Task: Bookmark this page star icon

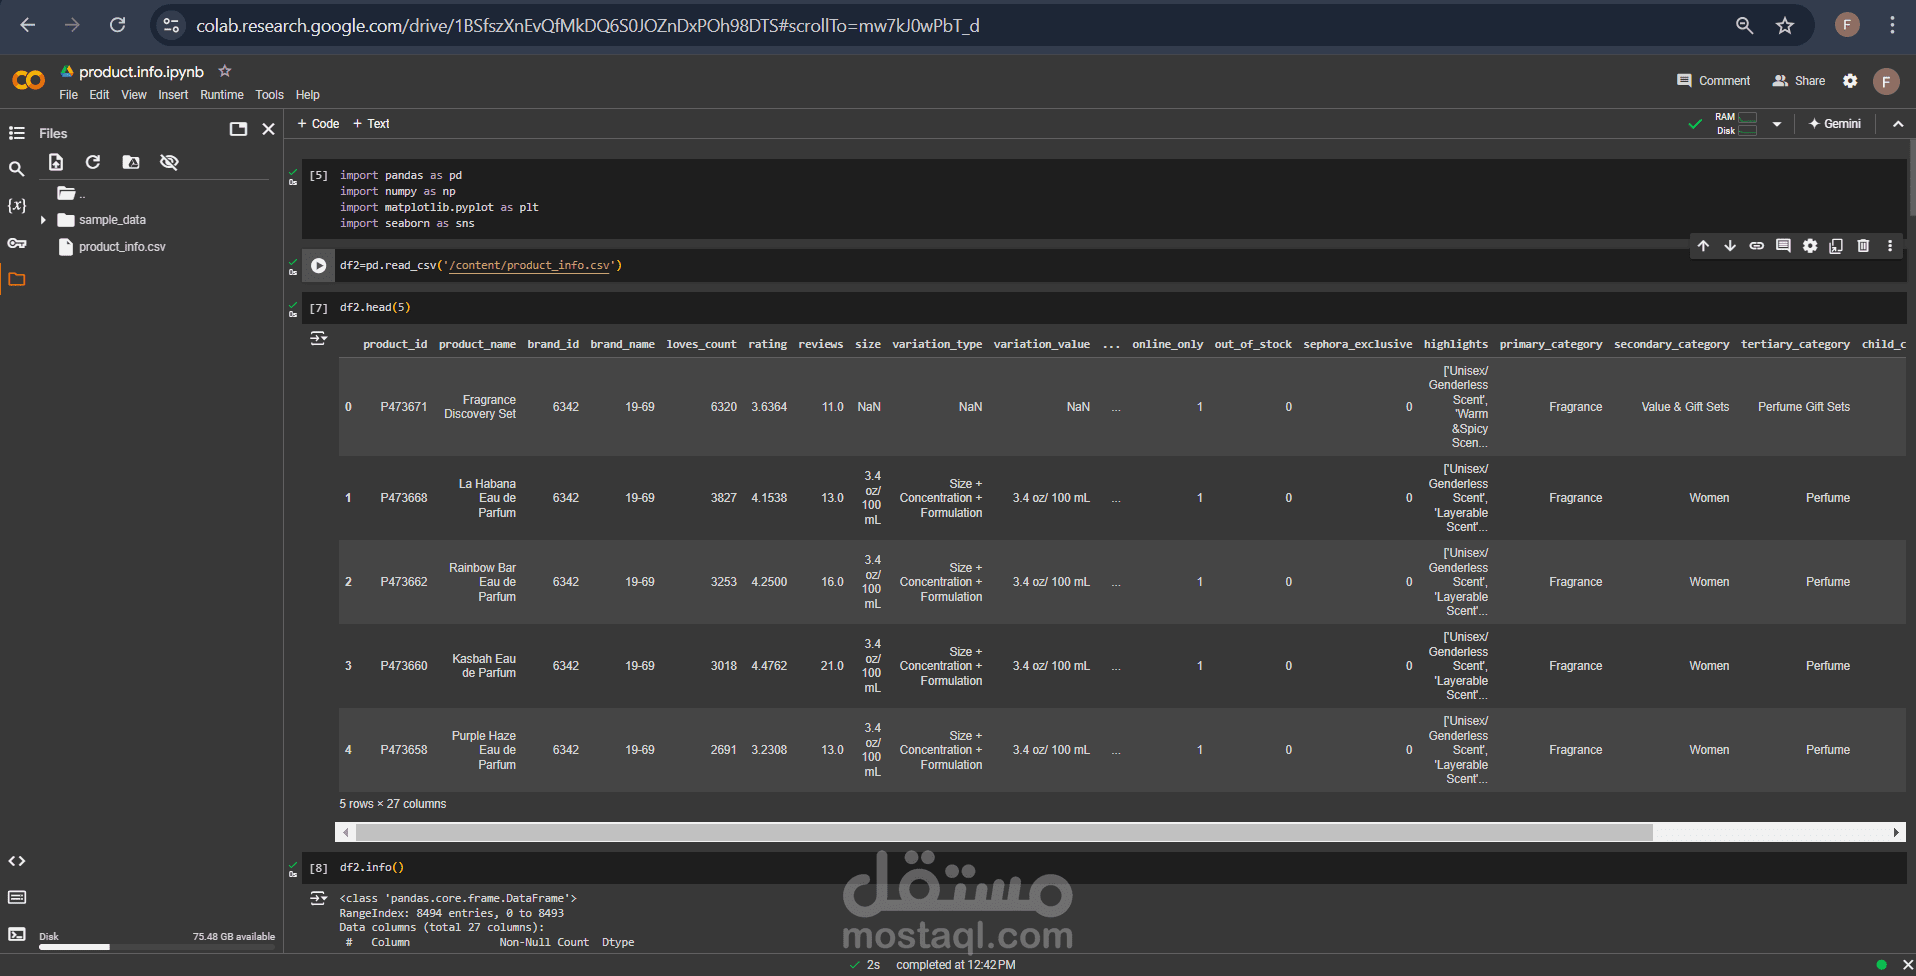Action: pyautogui.click(x=1785, y=26)
